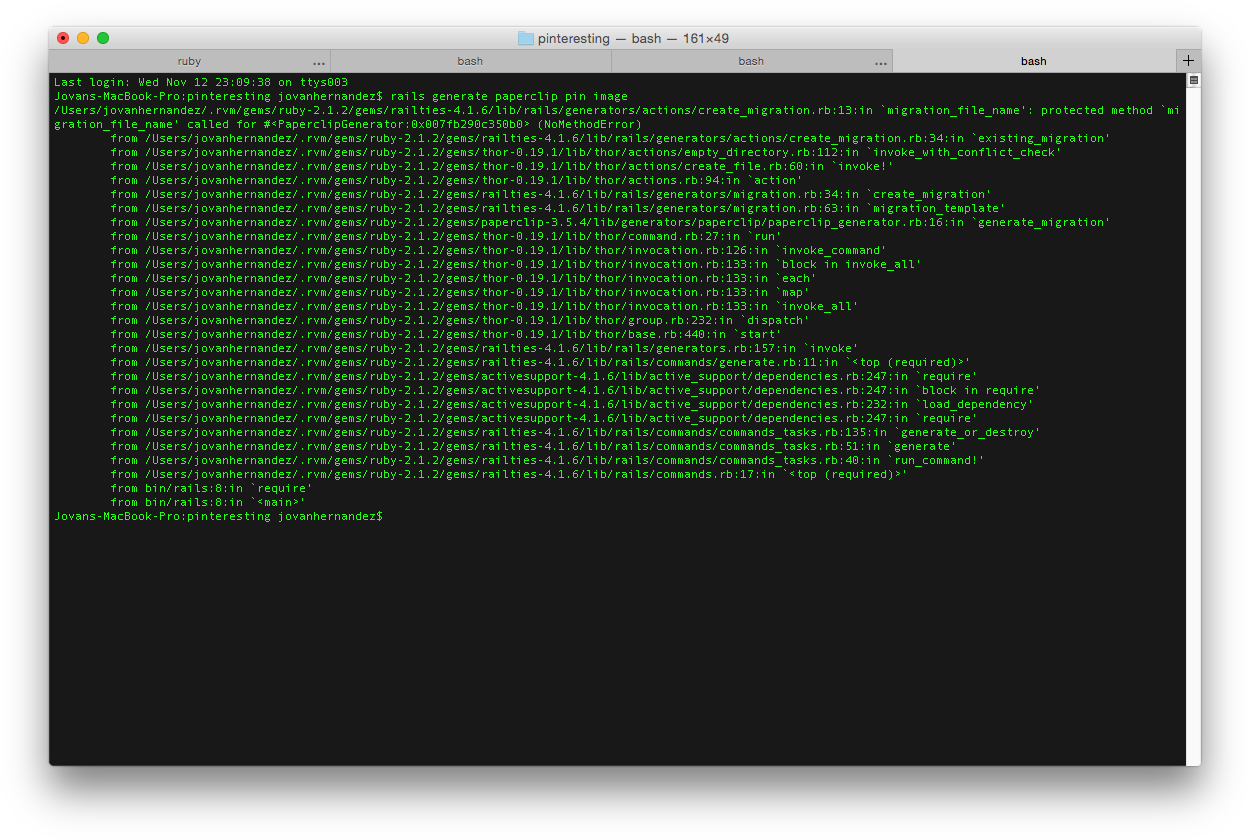Minimize the Terminal window with the yellow button

coord(83,38)
